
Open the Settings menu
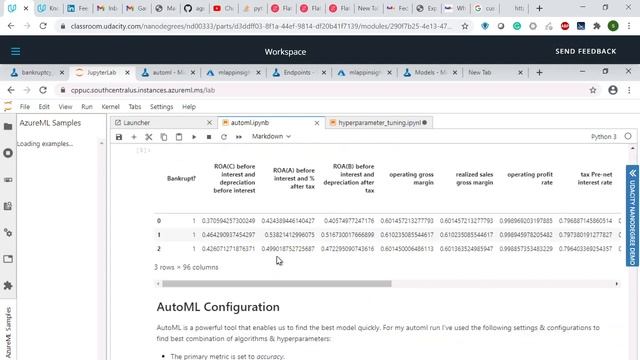pyautogui.click(x=162, y=107)
